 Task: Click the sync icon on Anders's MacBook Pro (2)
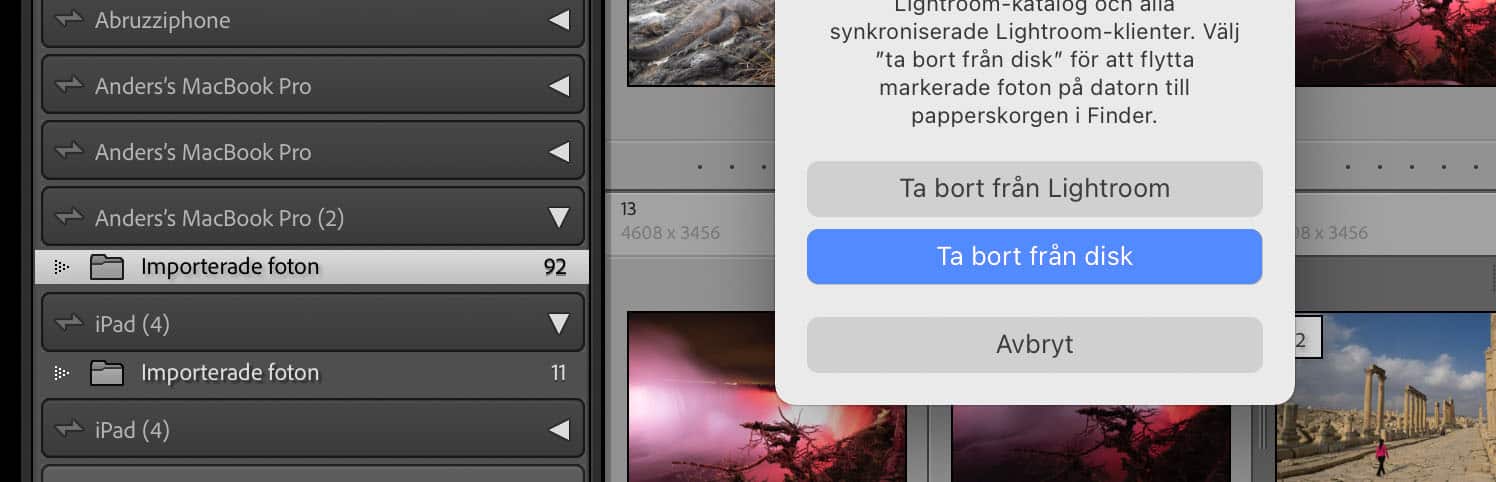[69, 218]
